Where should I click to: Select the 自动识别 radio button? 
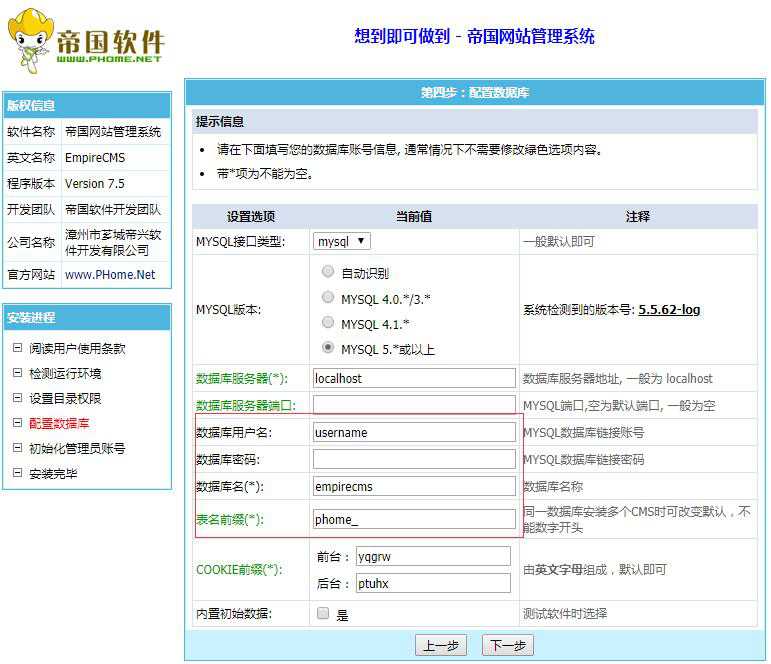(x=327, y=272)
